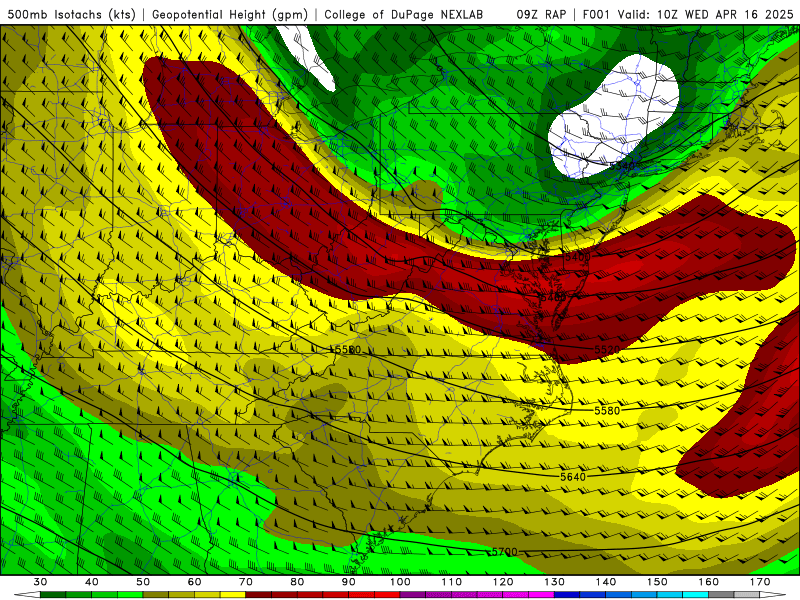
Task: Click the 50 knot value on the color scale
Action: tap(143, 582)
